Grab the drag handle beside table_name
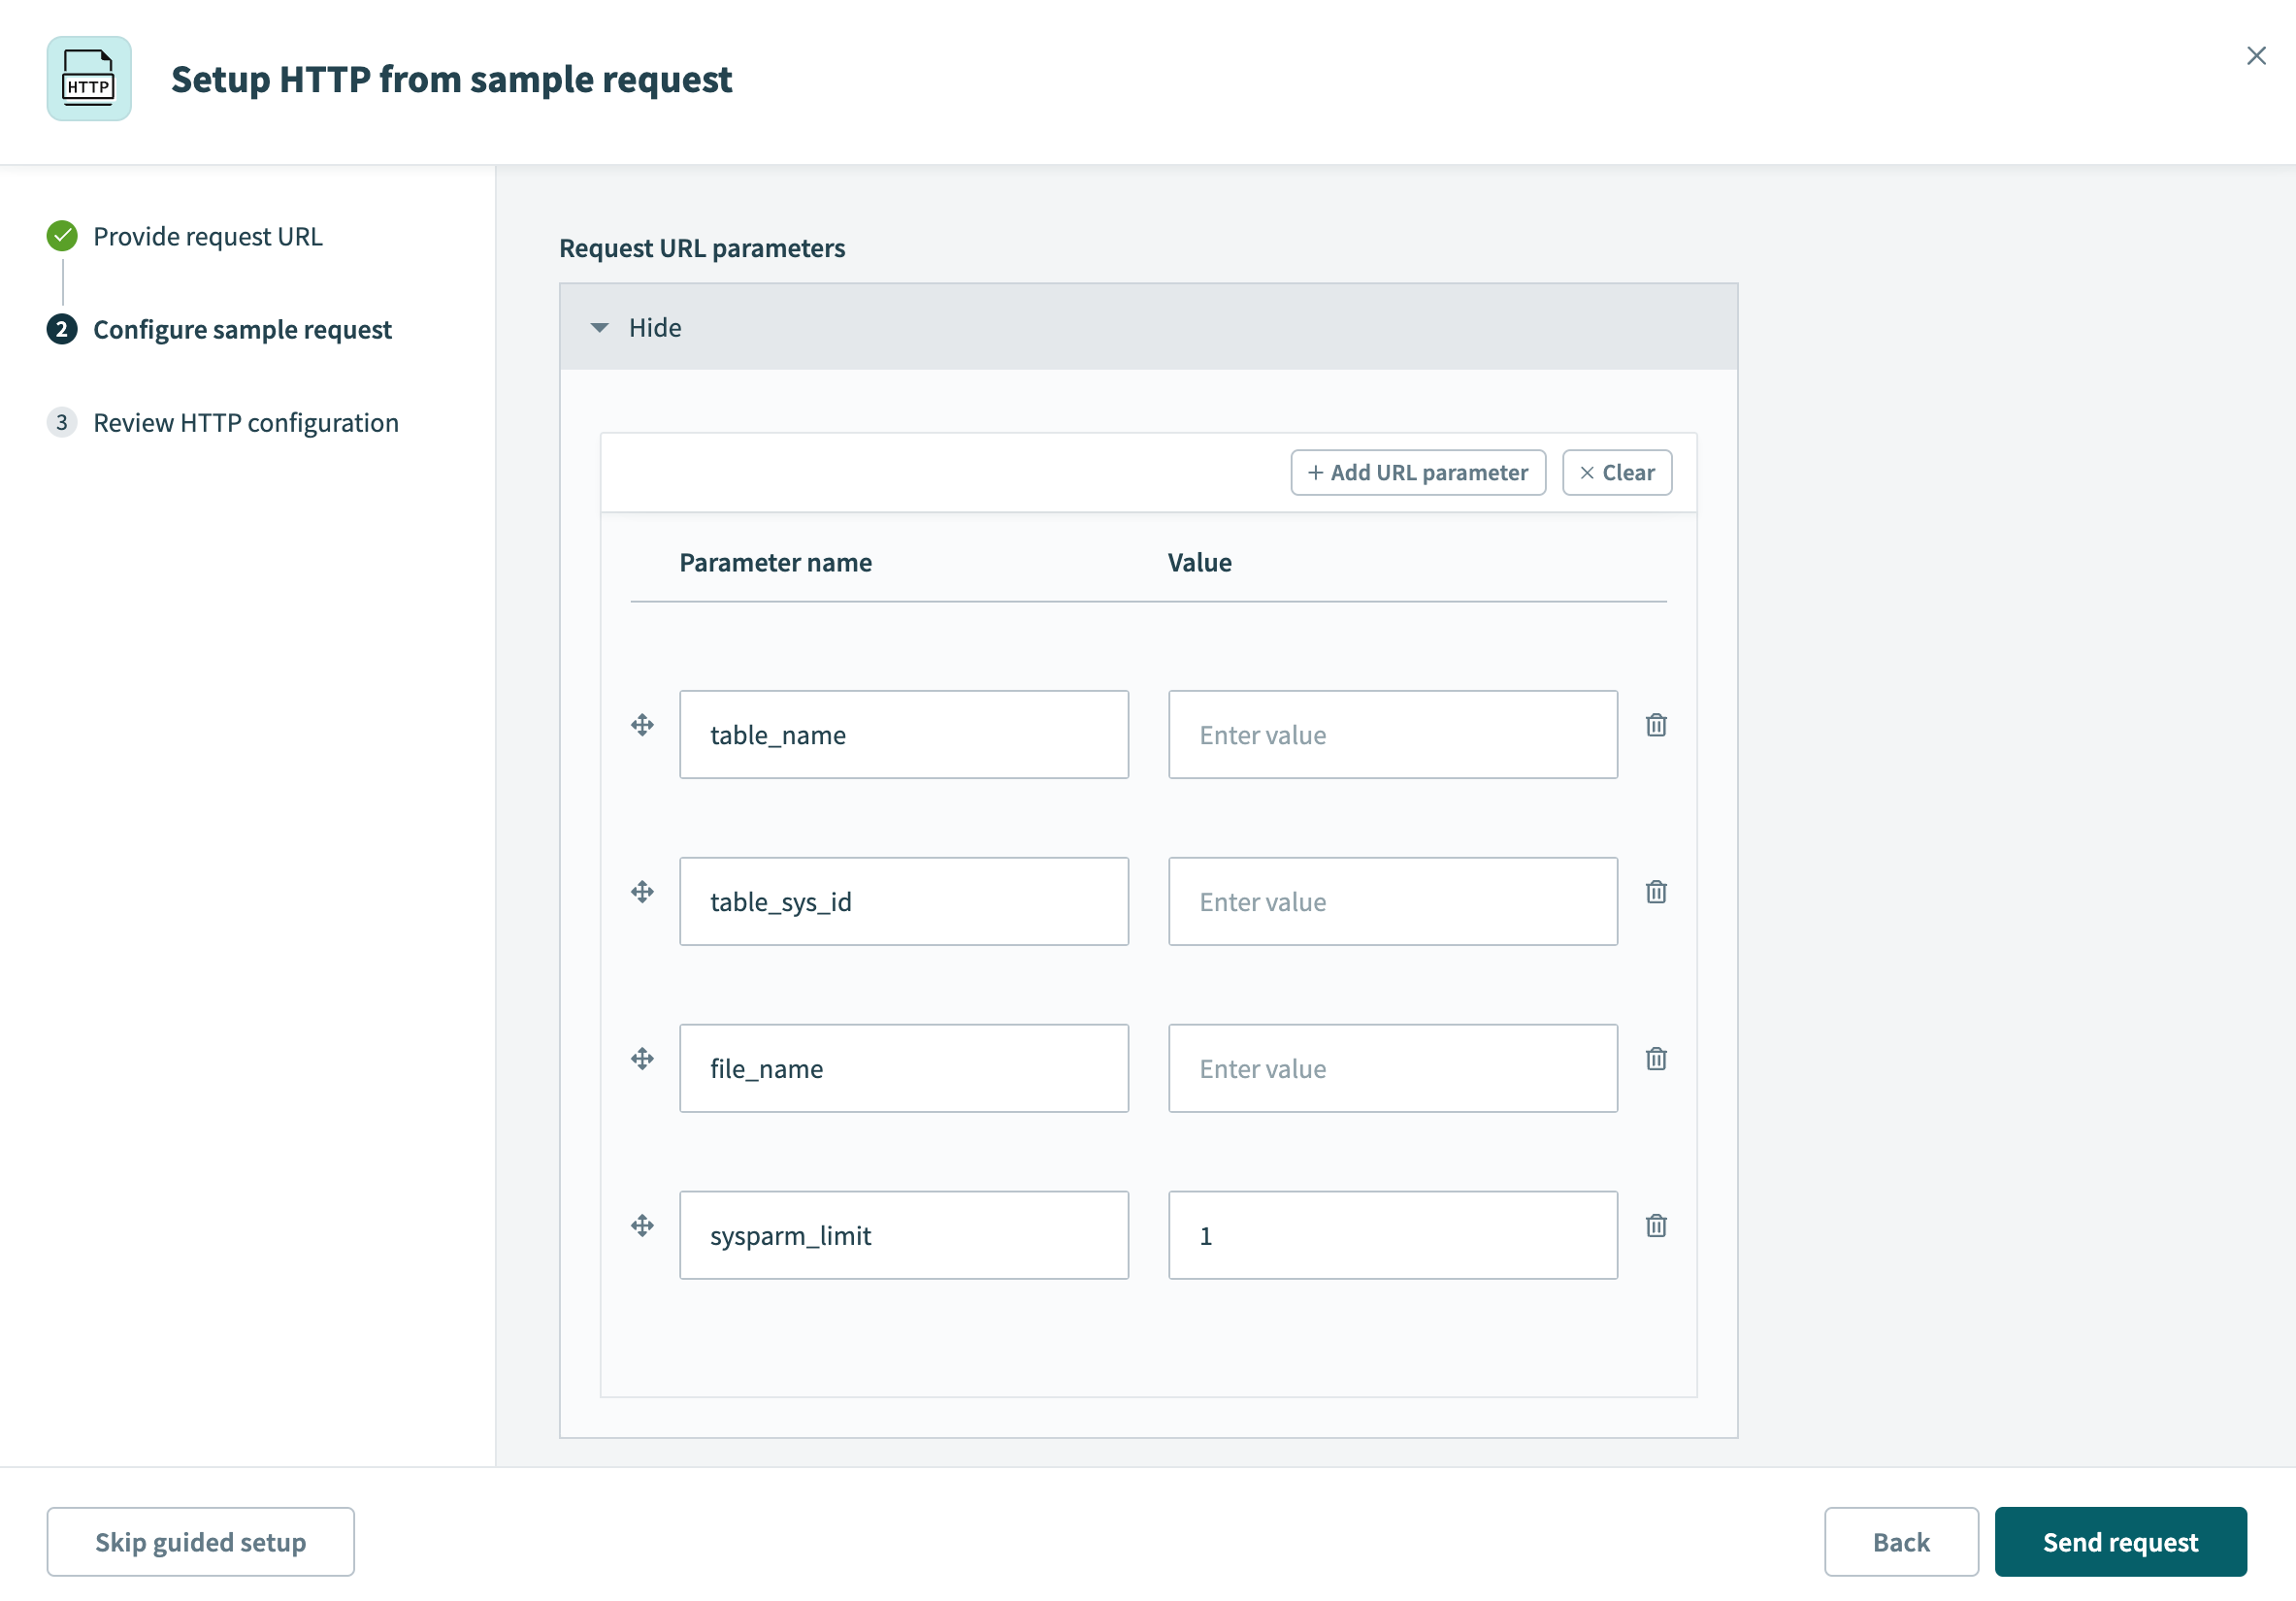The width and height of the screenshot is (2296, 1601). tap(641, 724)
